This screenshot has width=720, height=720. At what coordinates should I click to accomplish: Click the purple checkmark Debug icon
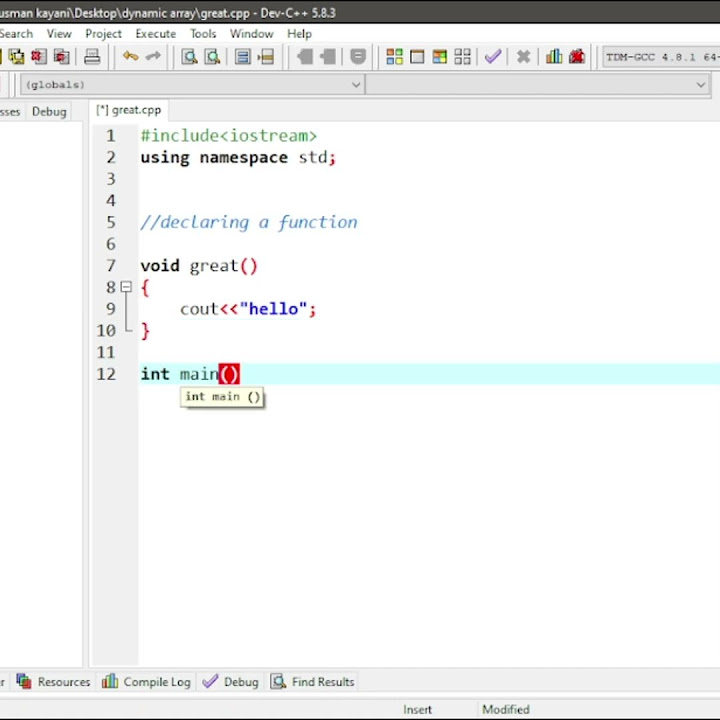[493, 56]
